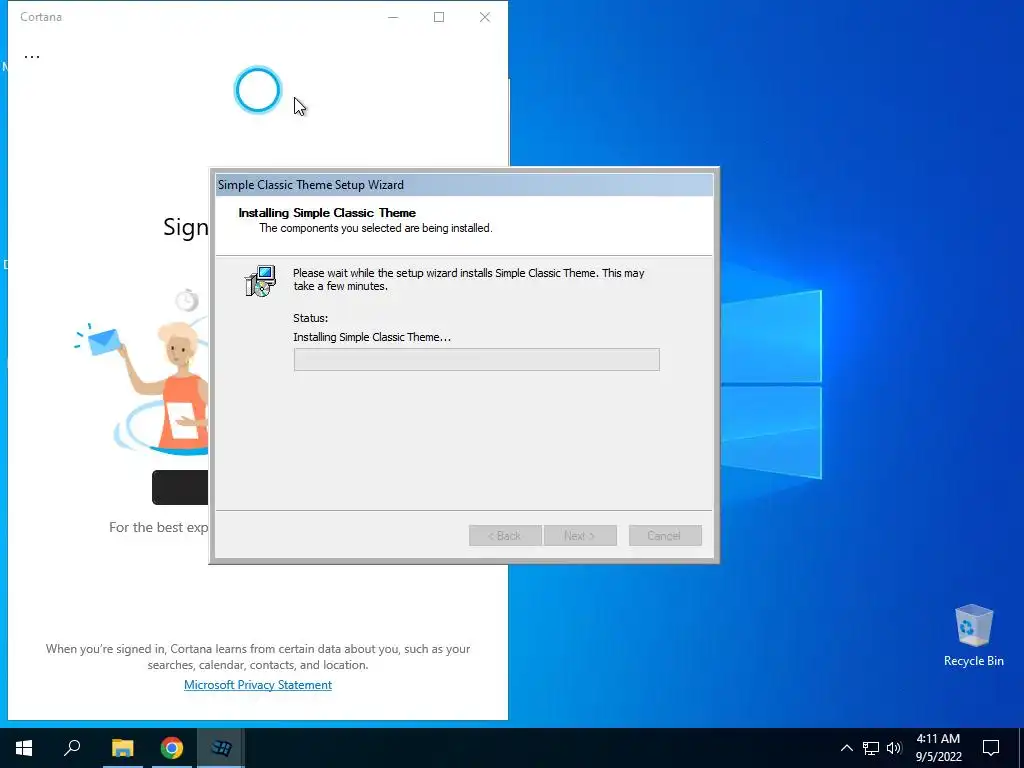Select the setup wizard taskbar icon

tap(221, 748)
